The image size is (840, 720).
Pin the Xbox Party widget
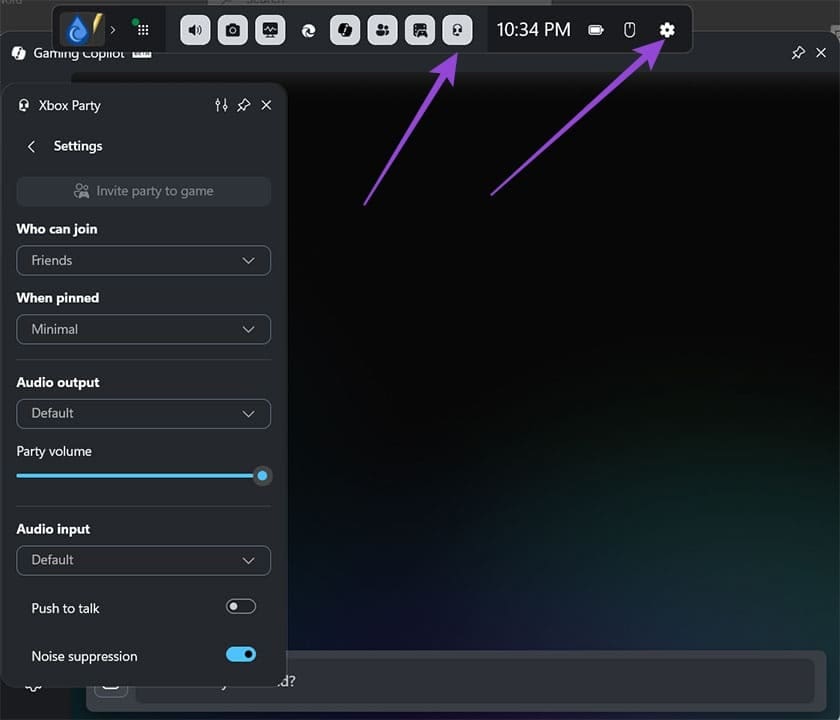click(243, 105)
